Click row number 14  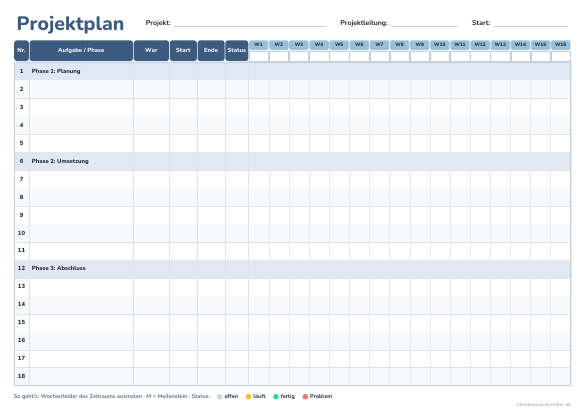click(x=22, y=304)
